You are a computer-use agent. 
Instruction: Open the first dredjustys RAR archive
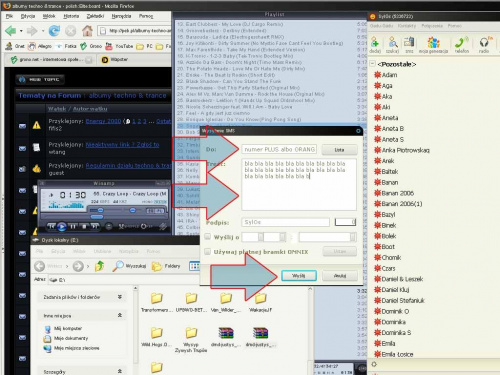pyautogui.click(x=226, y=337)
